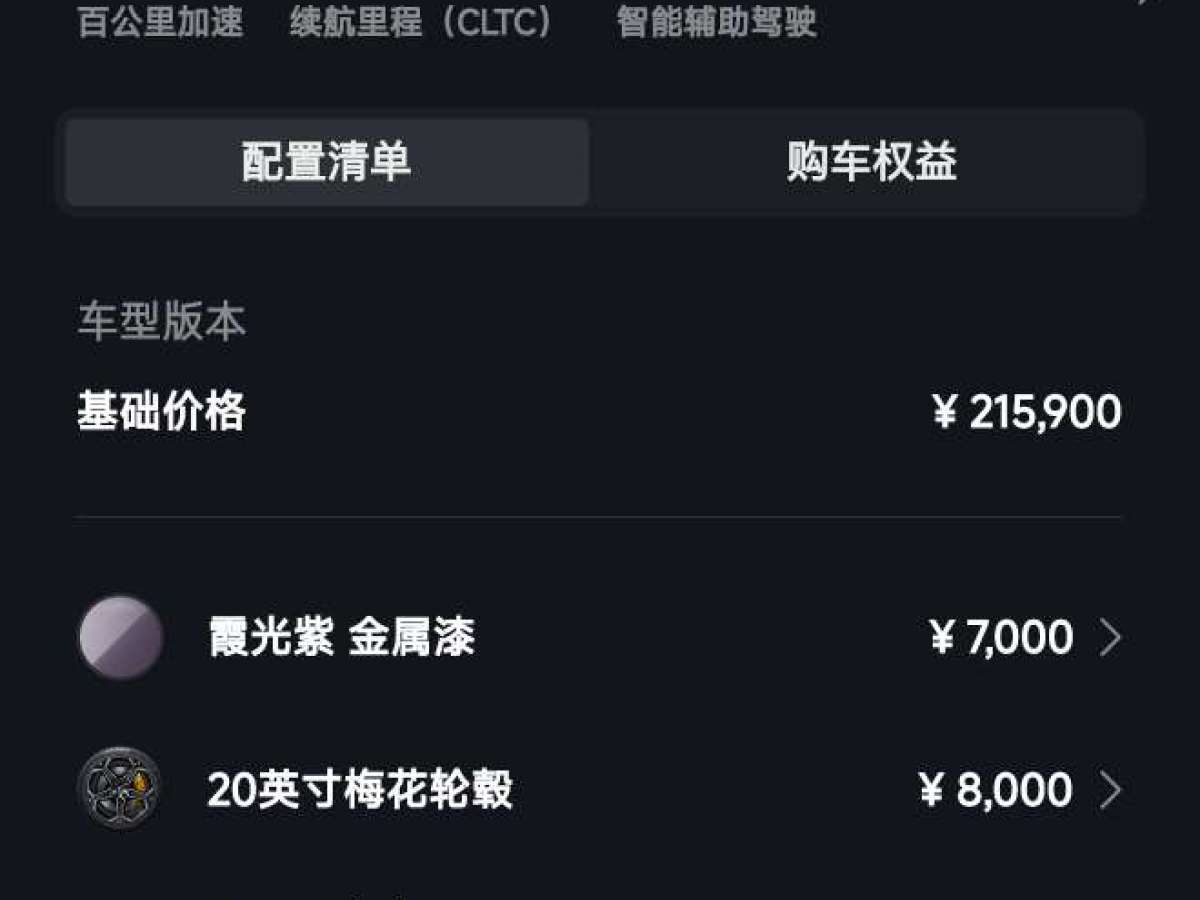Click the 7,000 metallic paint amount
1200x900 pixels.
[1019, 638]
